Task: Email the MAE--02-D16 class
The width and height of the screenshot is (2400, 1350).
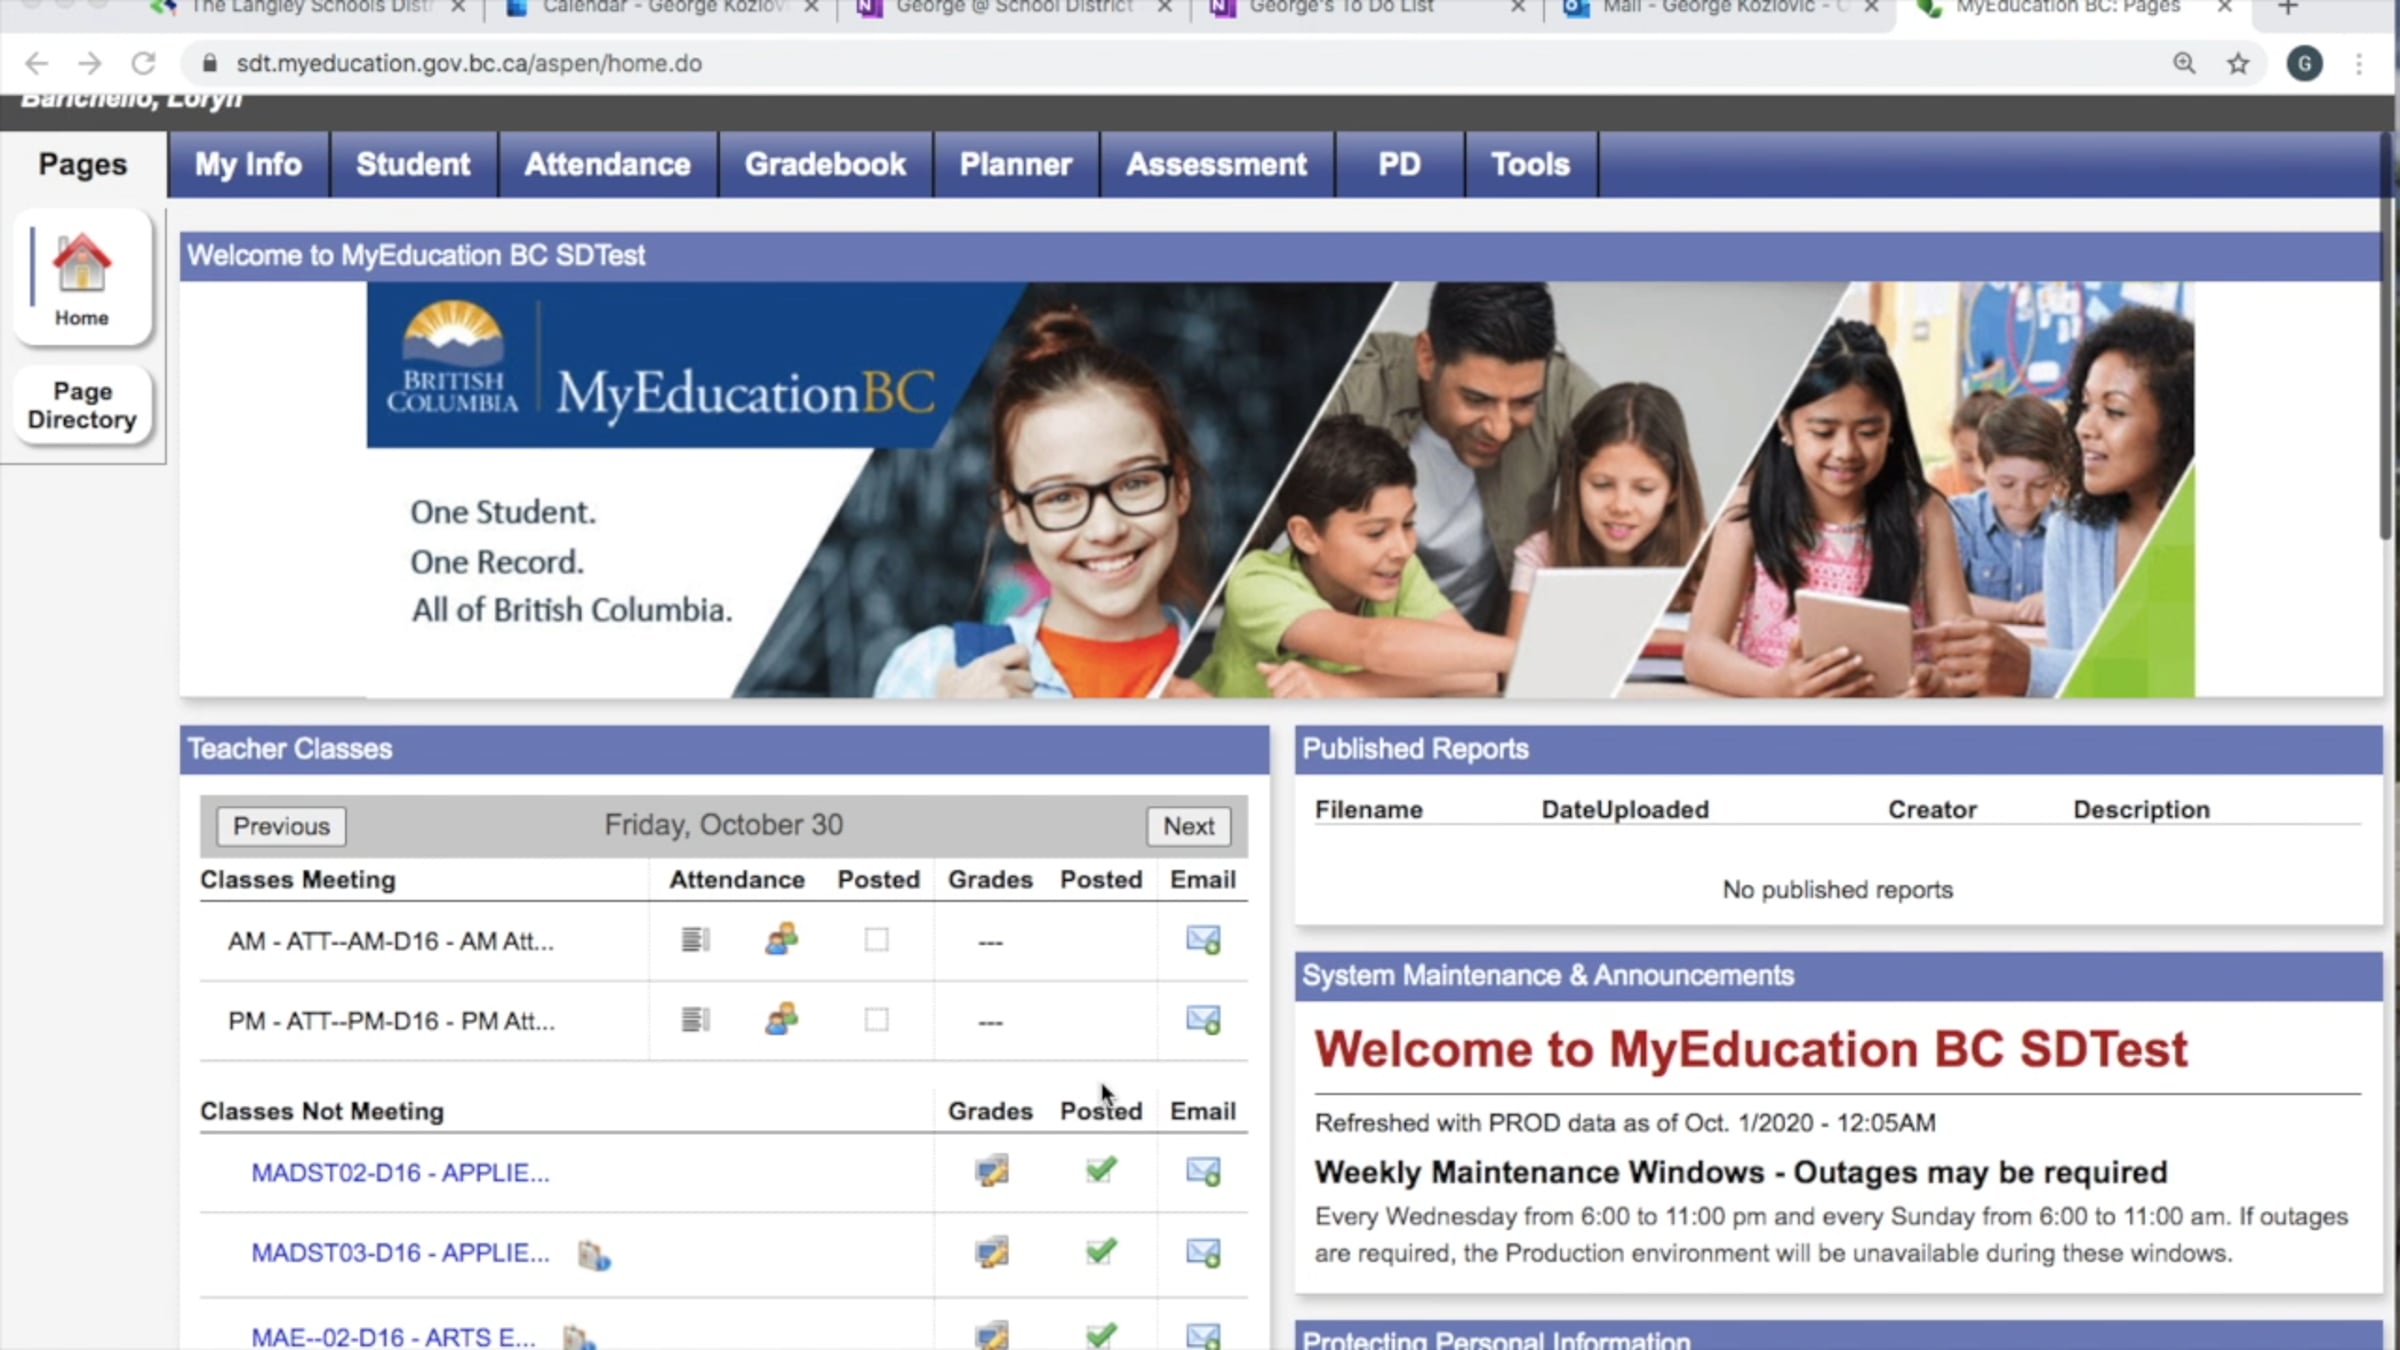Action: tap(1203, 1336)
